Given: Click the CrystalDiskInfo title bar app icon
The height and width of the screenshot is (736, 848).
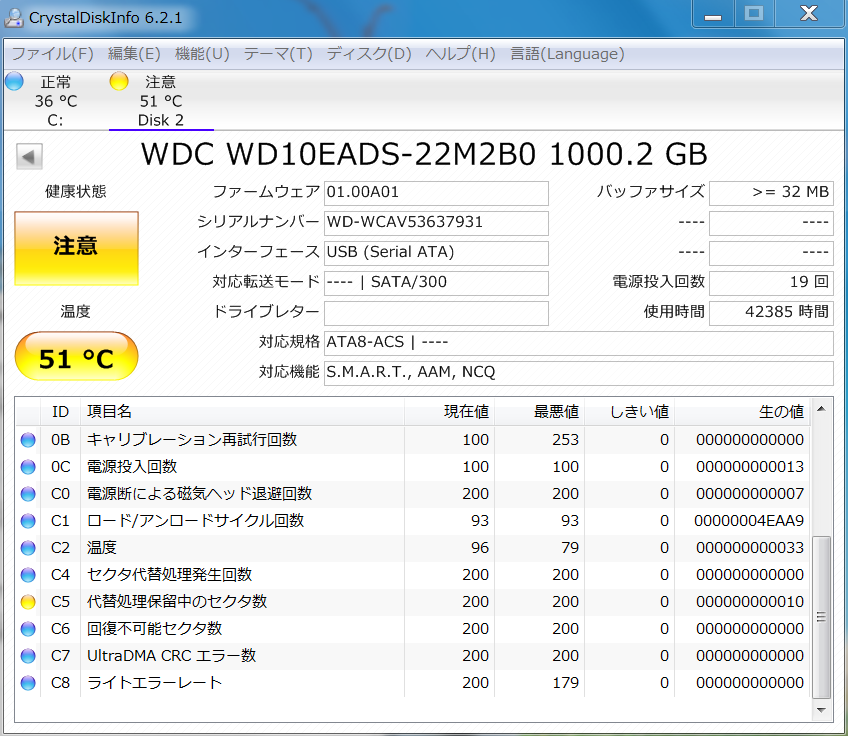Looking at the screenshot, I should pyautogui.click(x=14, y=17).
